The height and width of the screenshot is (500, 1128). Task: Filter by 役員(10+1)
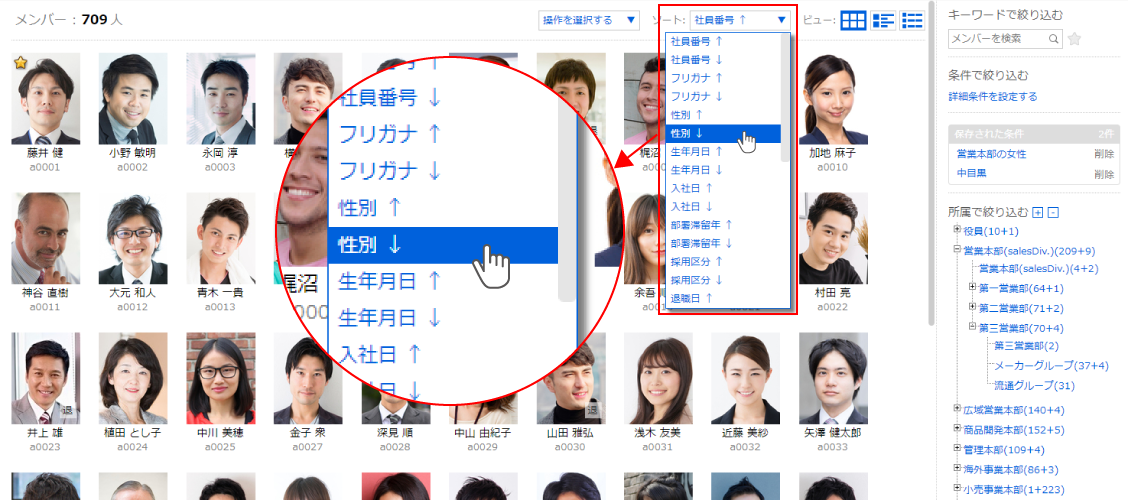click(991, 231)
